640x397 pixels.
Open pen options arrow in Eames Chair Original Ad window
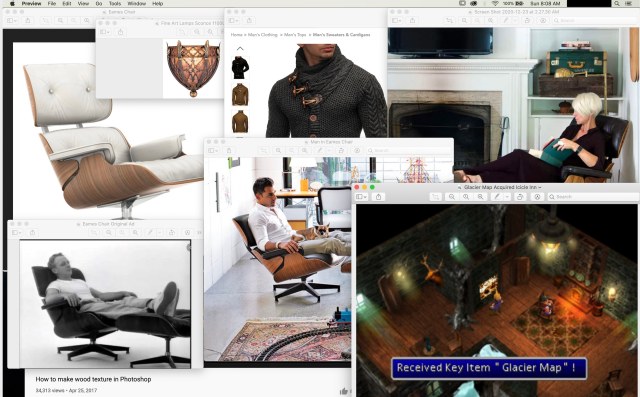click(x=160, y=233)
